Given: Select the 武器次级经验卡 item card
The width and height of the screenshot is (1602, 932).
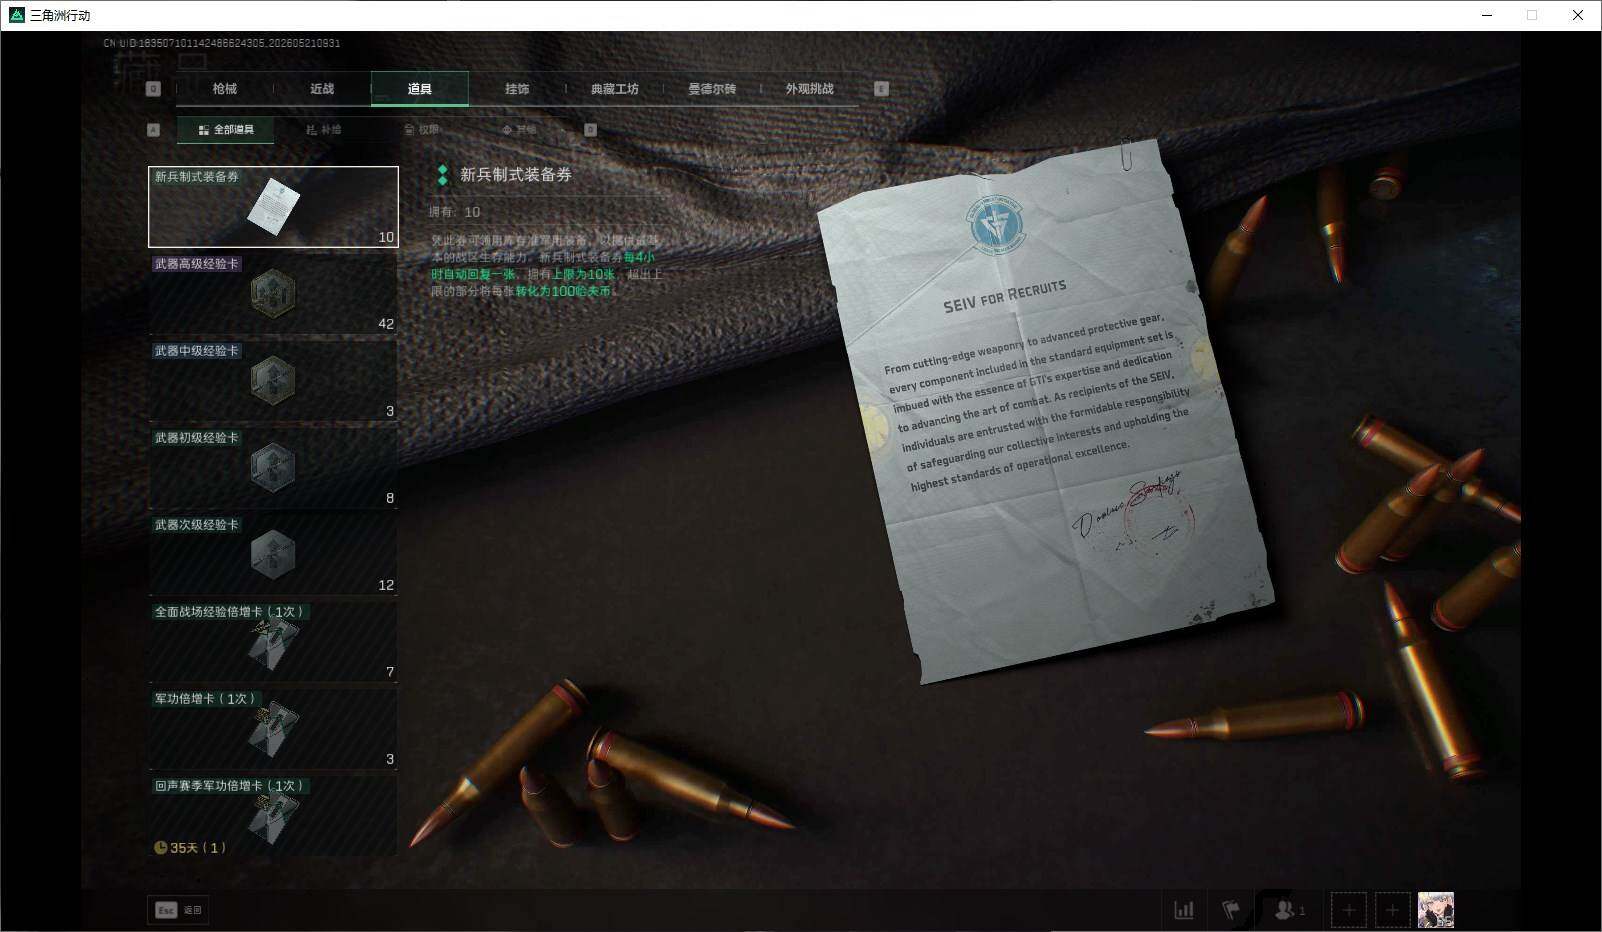Looking at the screenshot, I should 273,555.
